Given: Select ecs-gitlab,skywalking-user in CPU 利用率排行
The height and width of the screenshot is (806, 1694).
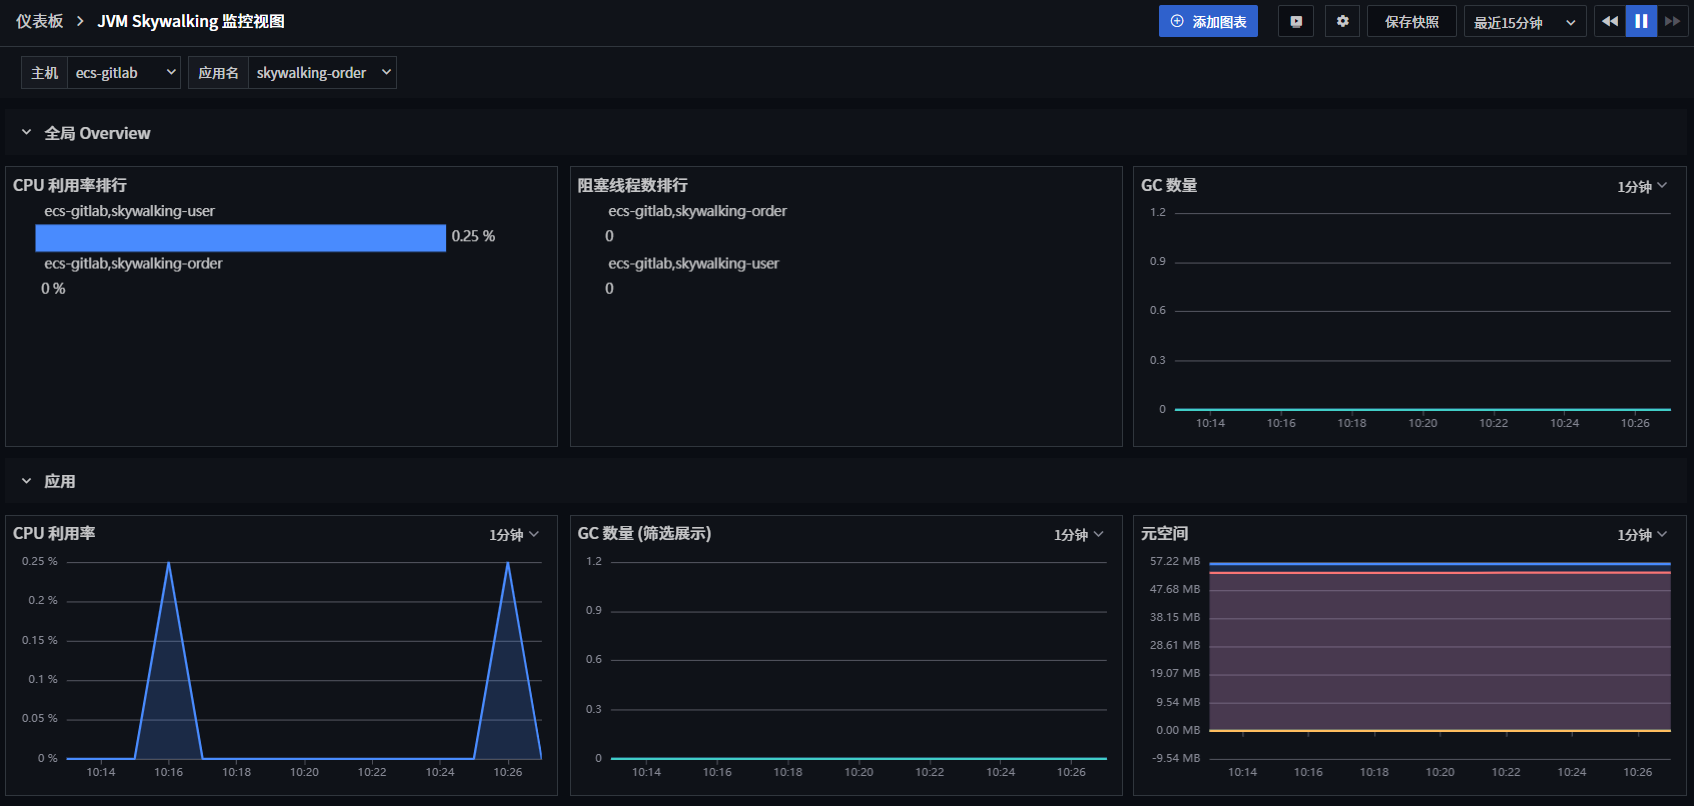Looking at the screenshot, I should click(129, 211).
